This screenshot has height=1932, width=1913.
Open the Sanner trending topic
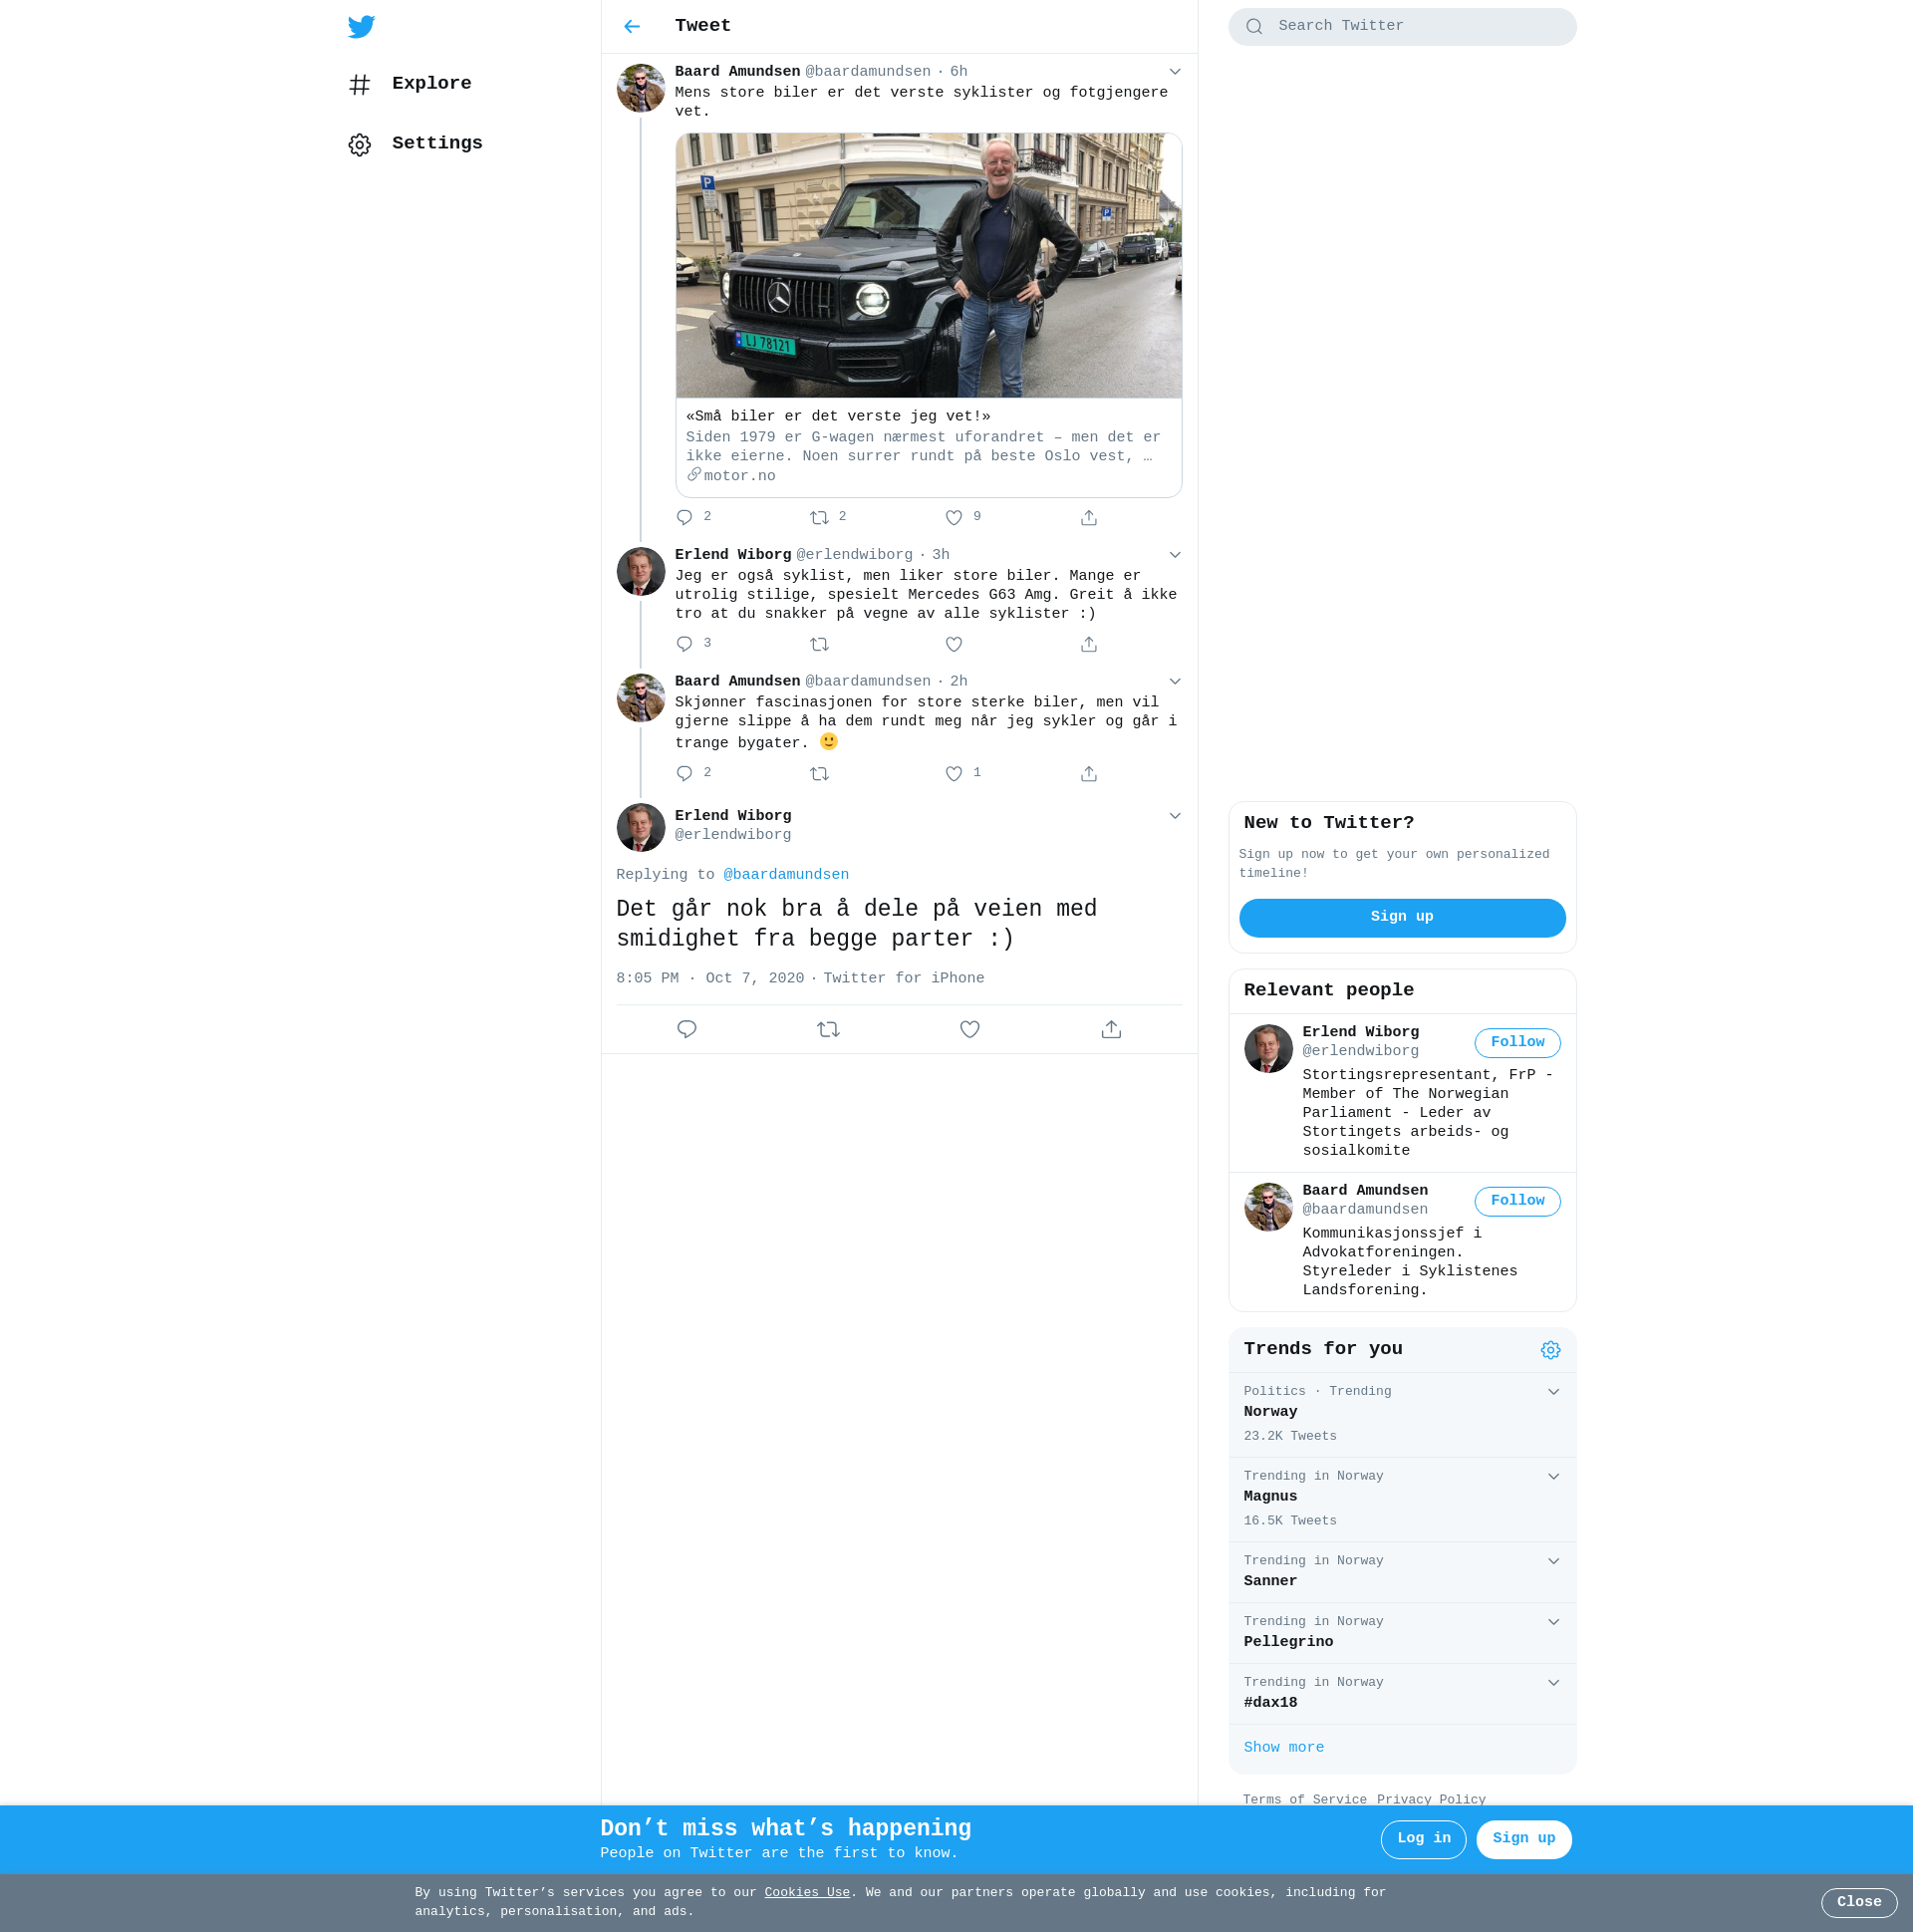tap(1402, 1572)
